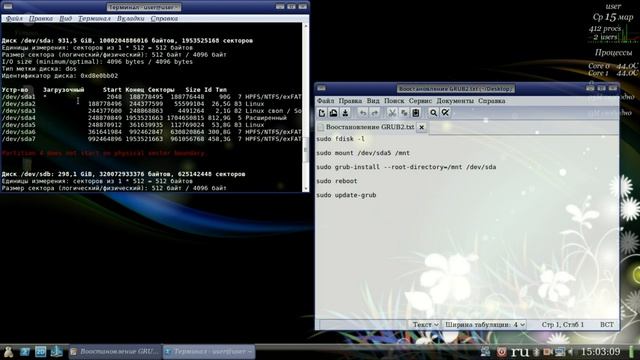The height and width of the screenshot is (360, 640).
Task: Open Терминал menu in terminal window
Action: pos(94,18)
